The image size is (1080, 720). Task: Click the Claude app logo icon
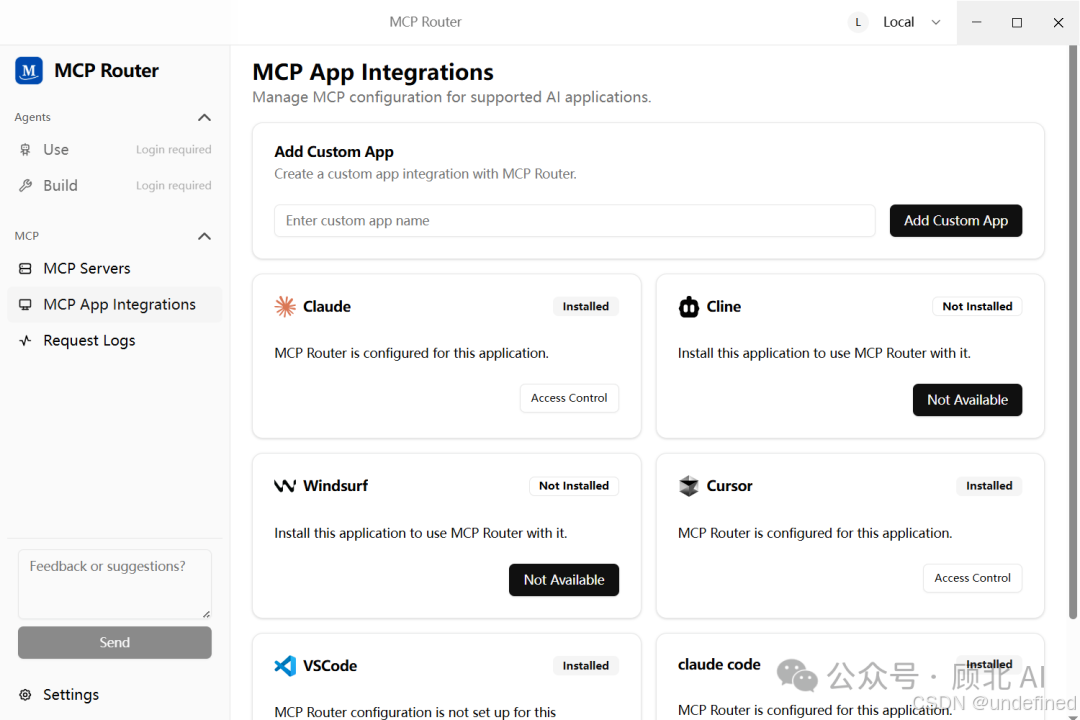click(285, 306)
